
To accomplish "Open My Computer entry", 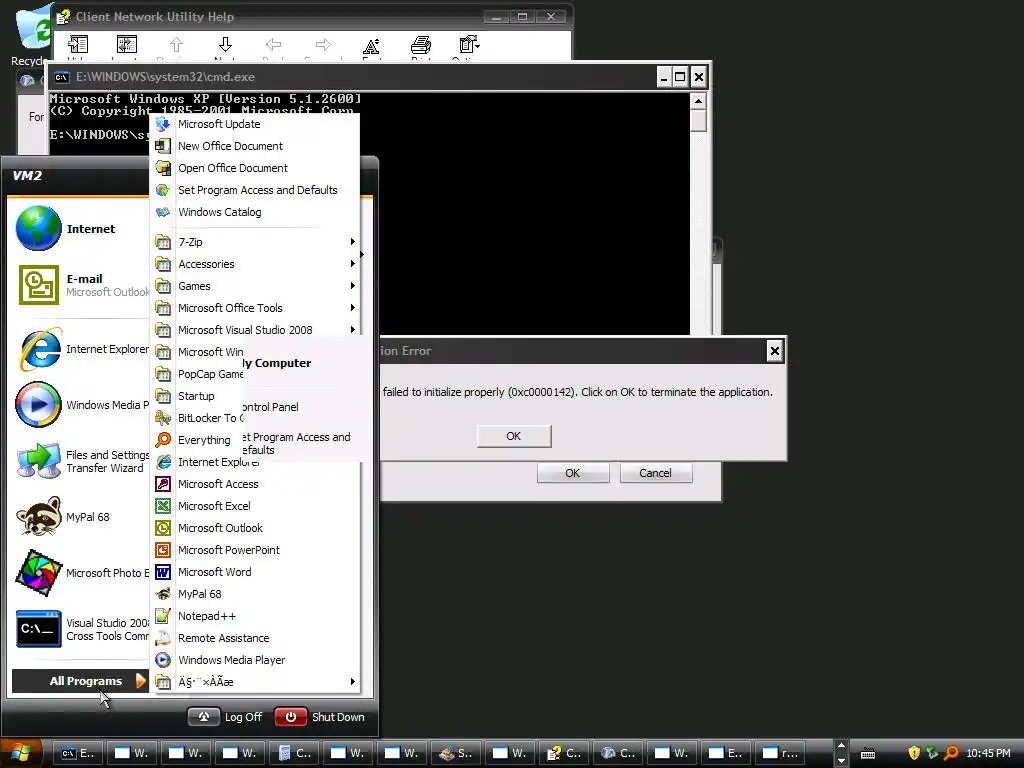I will [278, 363].
